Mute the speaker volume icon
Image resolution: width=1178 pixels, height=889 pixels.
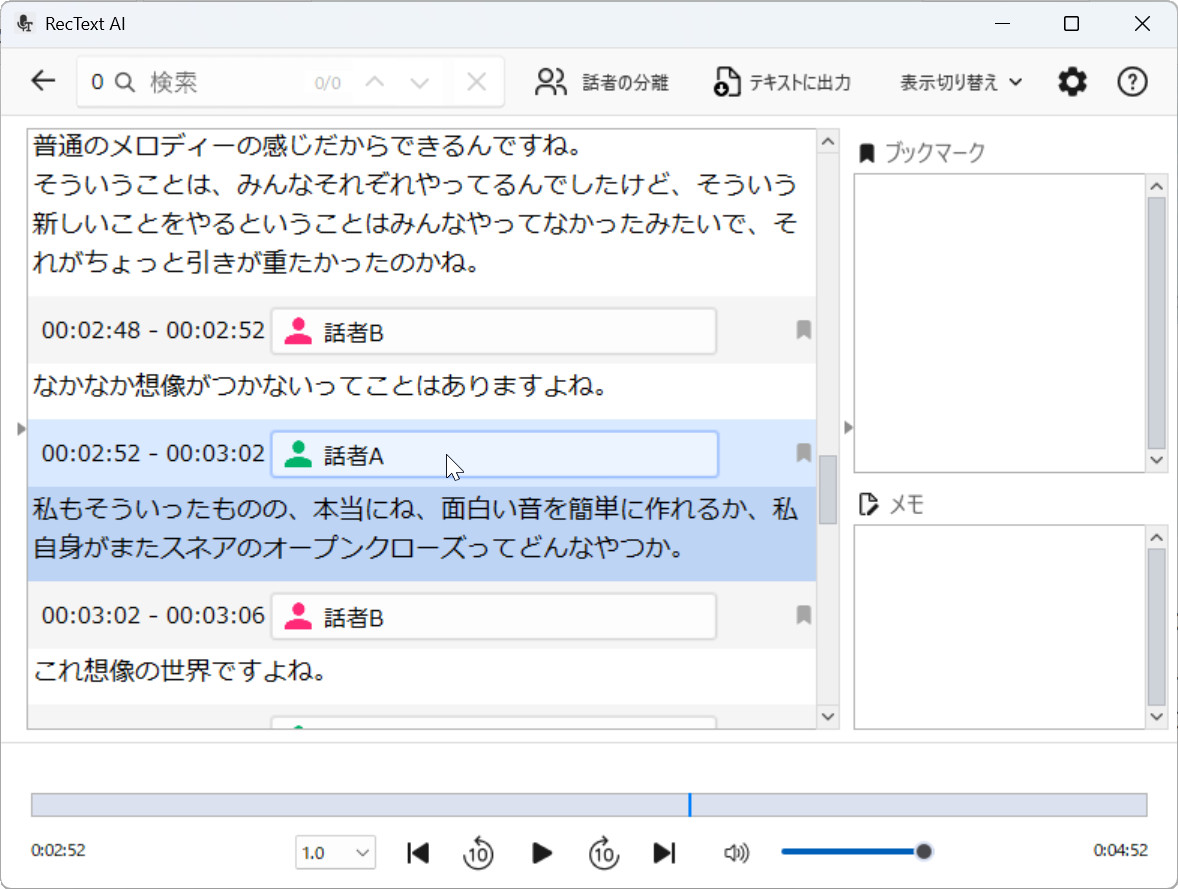(x=736, y=852)
